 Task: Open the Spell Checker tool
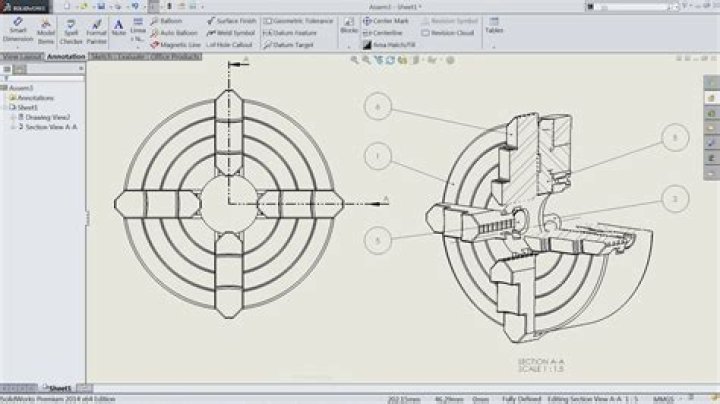point(71,31)
